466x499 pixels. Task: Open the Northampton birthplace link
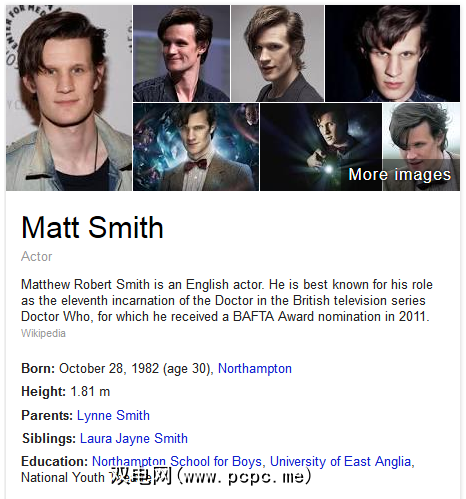[x=255, y=369]
